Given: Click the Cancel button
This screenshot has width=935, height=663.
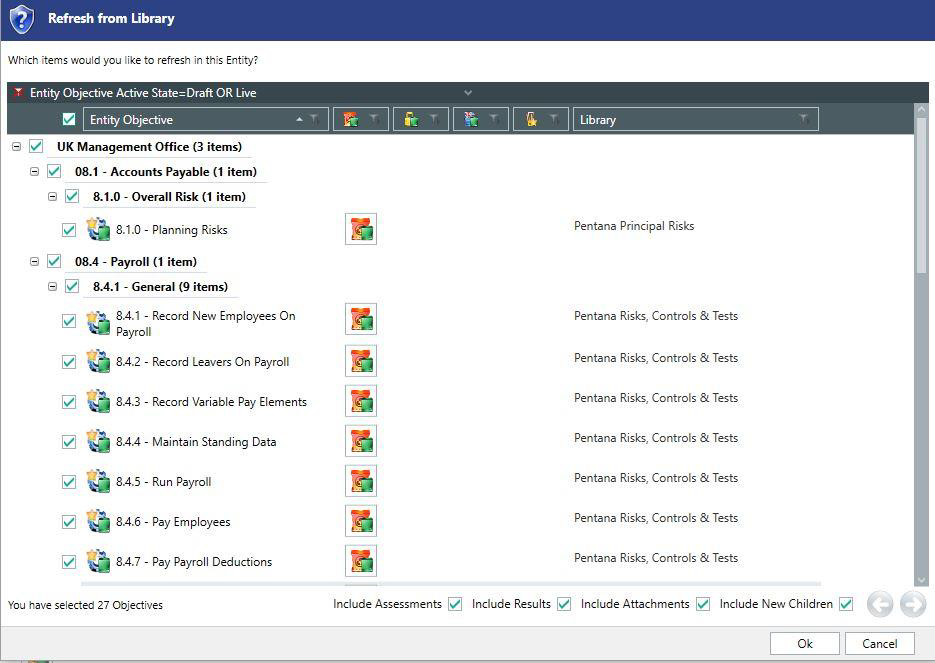Looking at the screenshot, I should coord(880,643).
